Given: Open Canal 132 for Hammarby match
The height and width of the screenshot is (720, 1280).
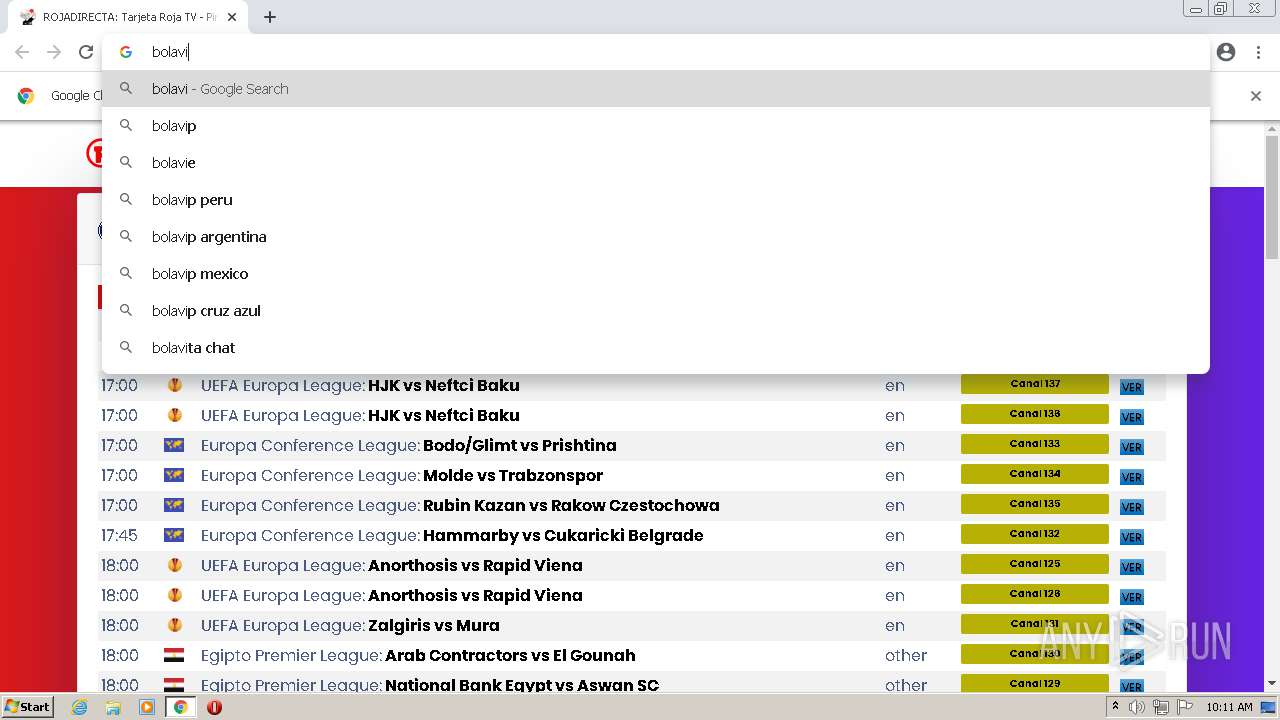Looking at the screenshot, I should 1035,534.
